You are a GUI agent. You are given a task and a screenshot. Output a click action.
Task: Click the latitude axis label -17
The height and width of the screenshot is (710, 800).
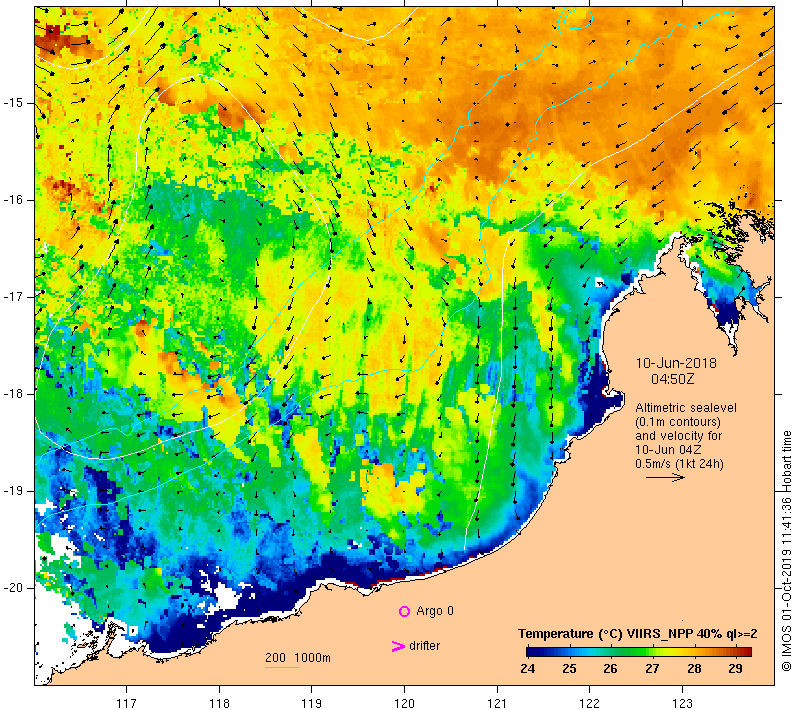[x=12, y=297]
